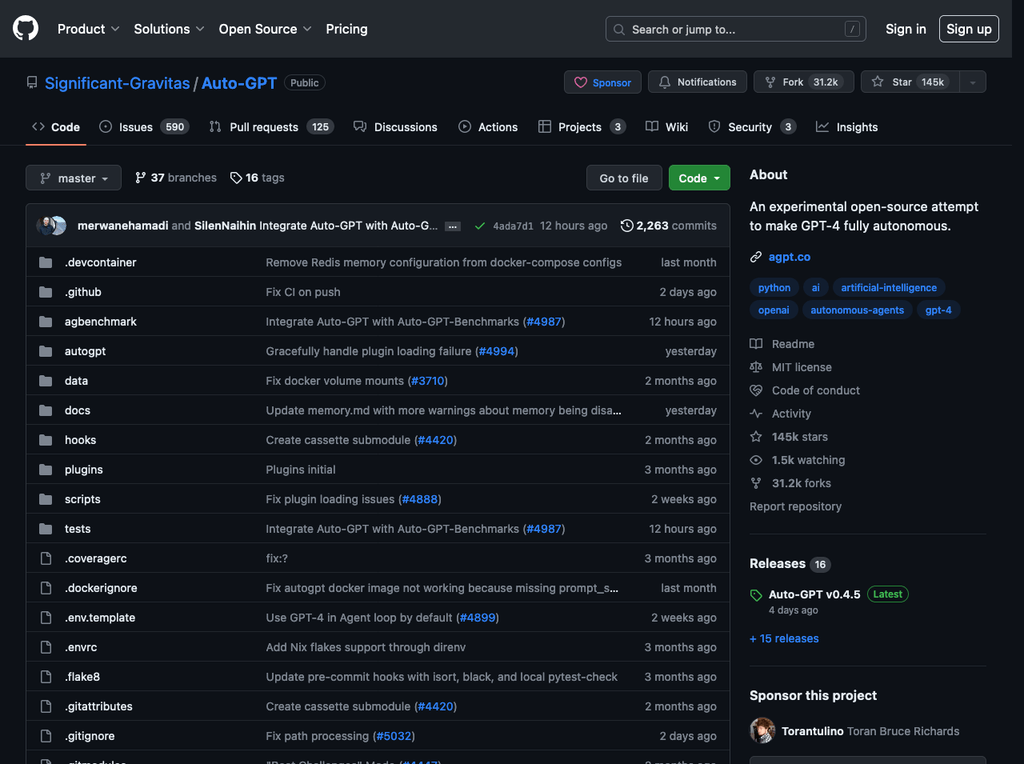Image resolution: width=1024 pixels, height=764 pixels.
Task: Click the search or jump to field
Action: click(735, 29)
